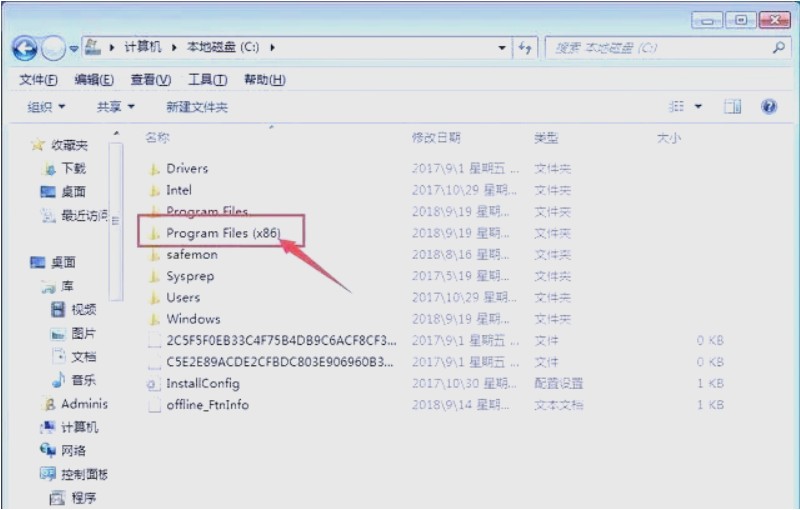
Task: Click the 新建文件夹 button
Action: 197,107
